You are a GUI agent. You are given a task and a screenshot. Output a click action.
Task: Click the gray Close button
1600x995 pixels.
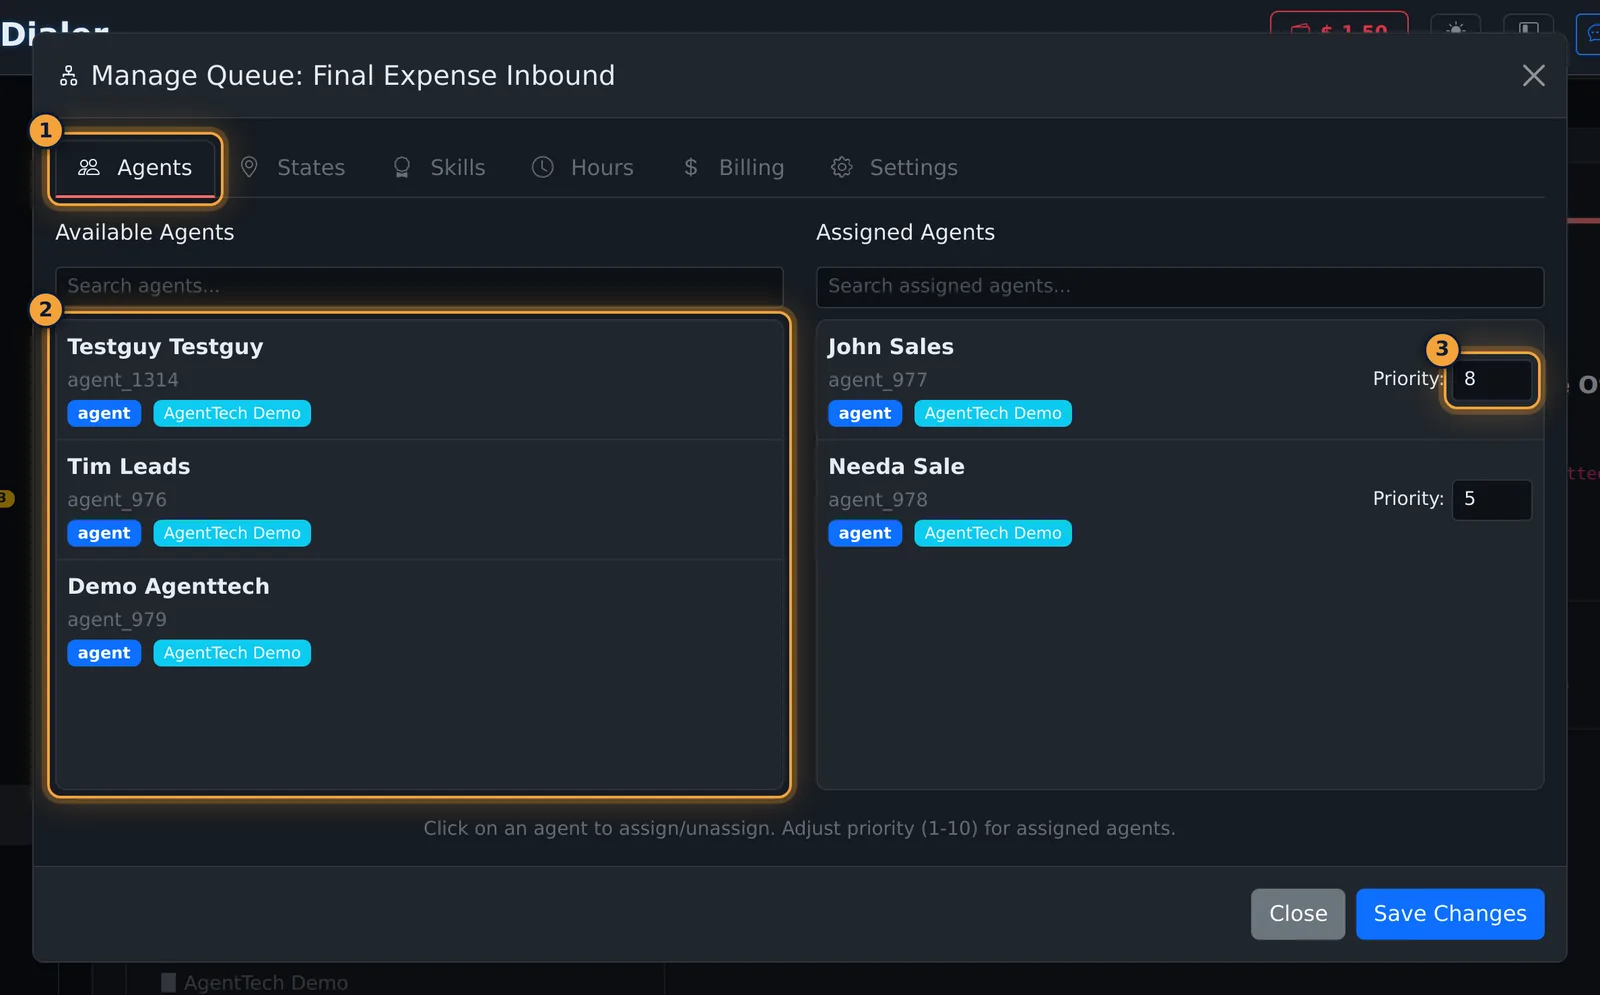[x=1298, y=914]
